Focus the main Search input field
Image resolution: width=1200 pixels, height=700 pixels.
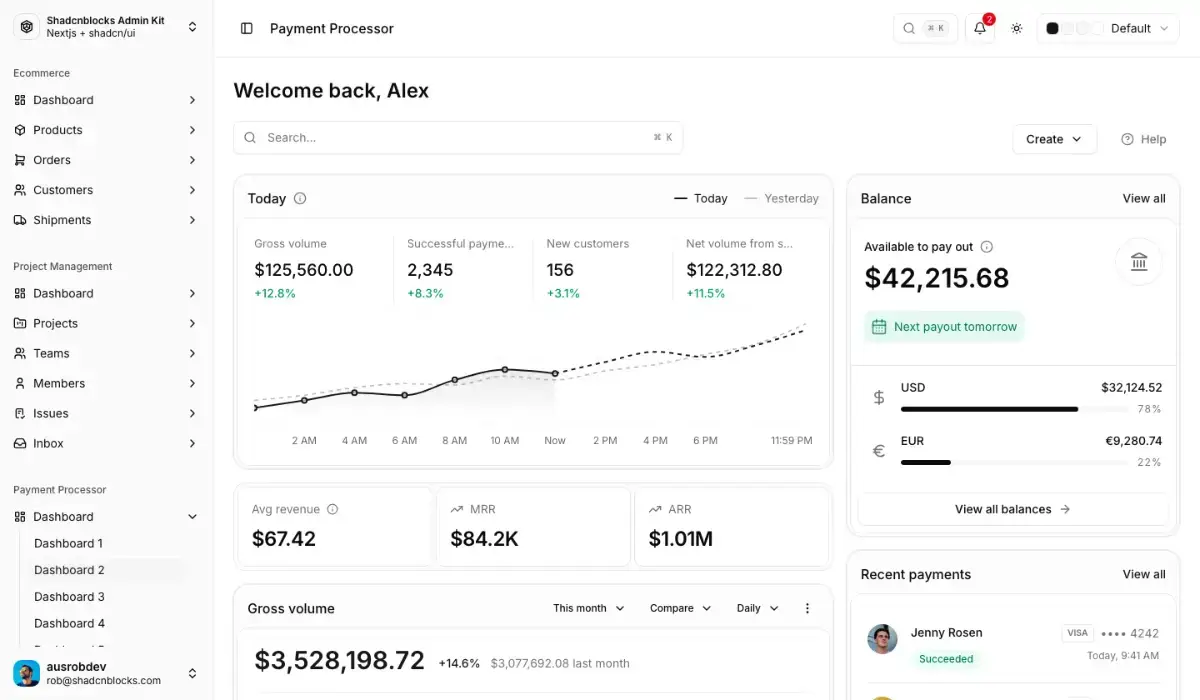click(x=458, y=138)
